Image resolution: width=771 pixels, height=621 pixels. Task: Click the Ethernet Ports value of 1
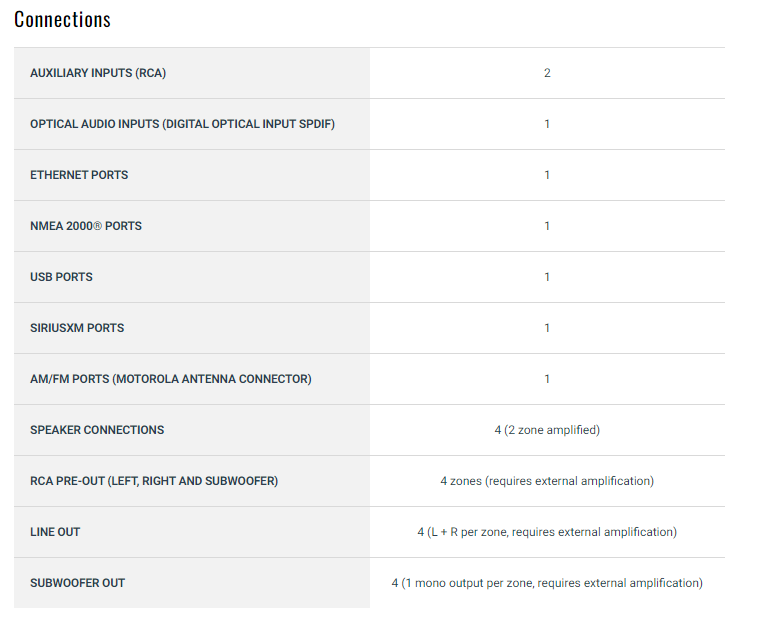coord(547,175)
